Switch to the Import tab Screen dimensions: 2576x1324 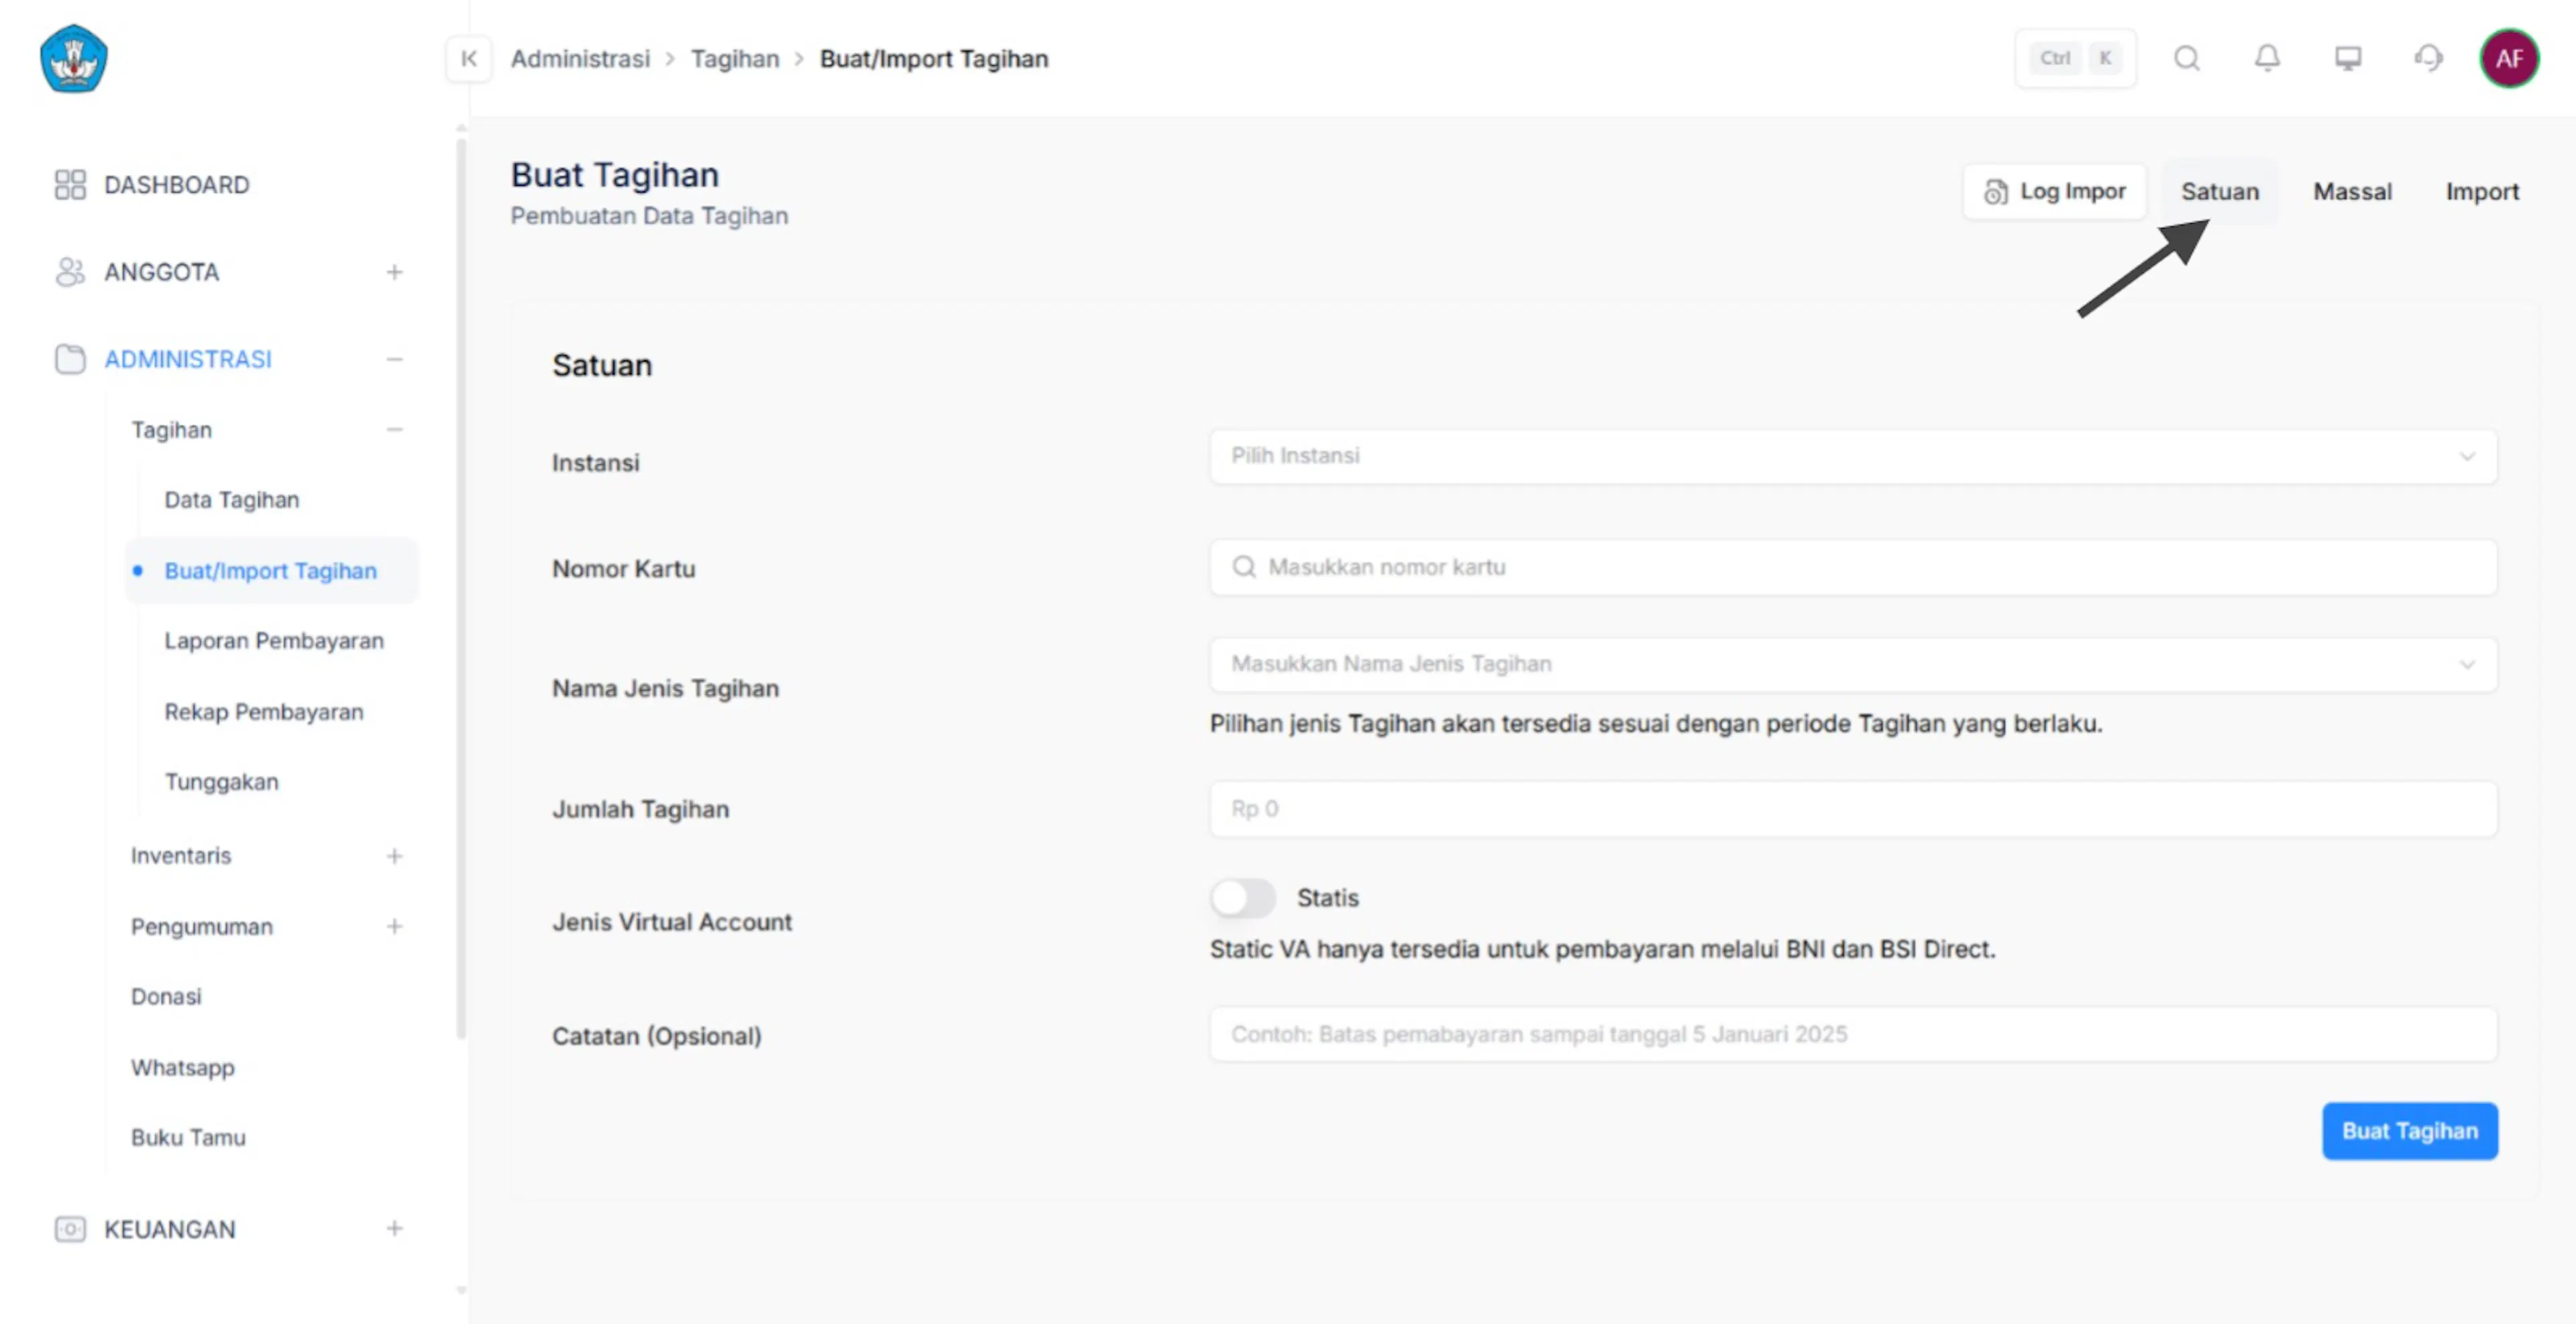tap(2482, 192)
